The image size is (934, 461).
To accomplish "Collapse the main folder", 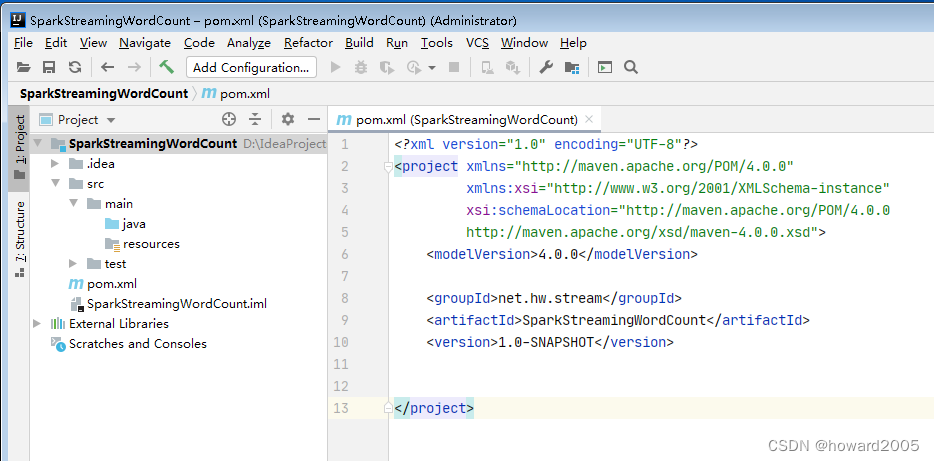I will click(x=73, y=204).
